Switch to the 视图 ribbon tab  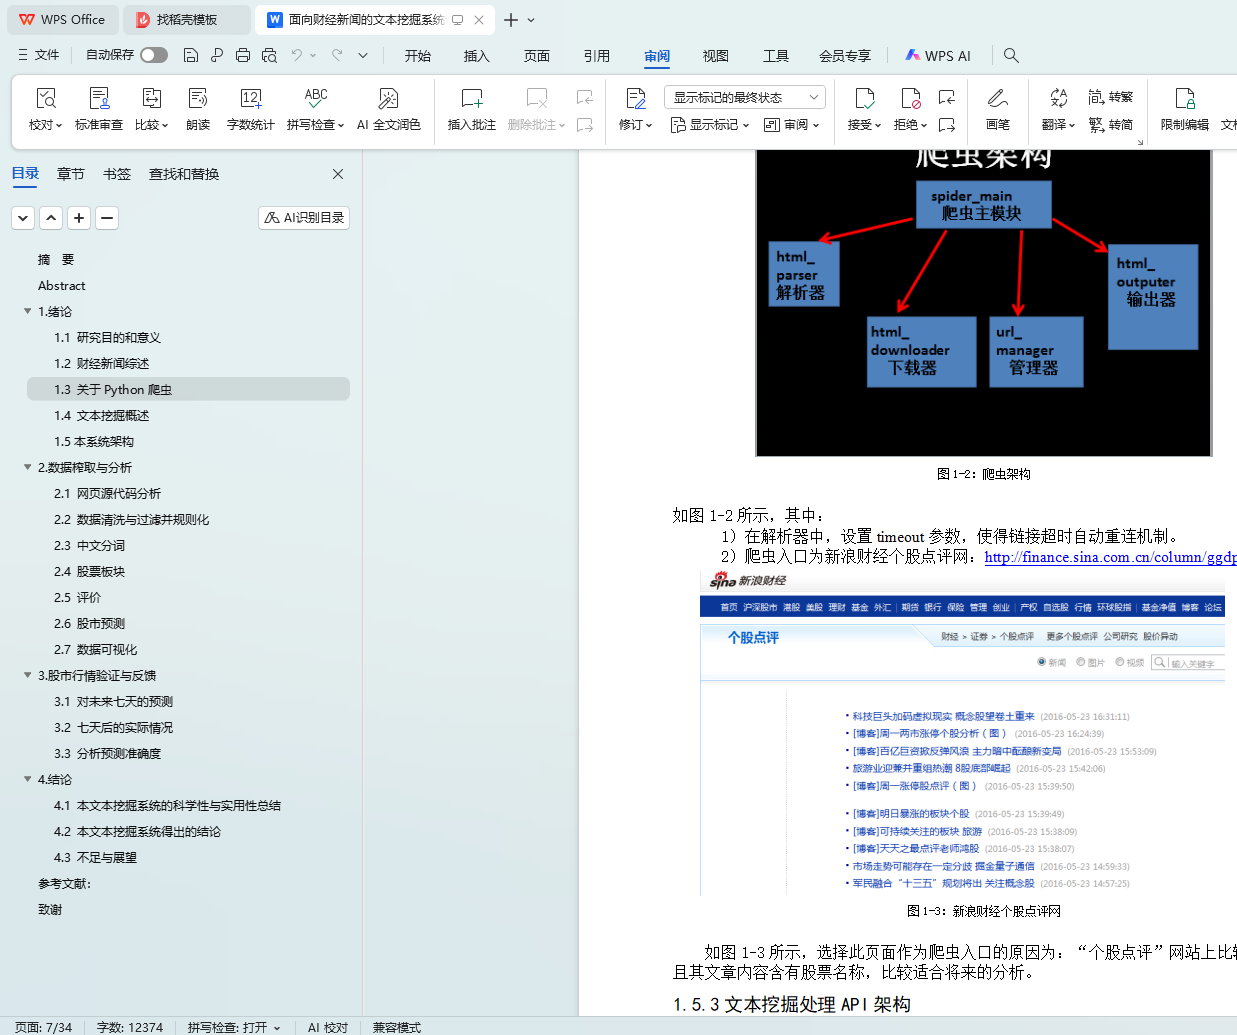(715, 56)
